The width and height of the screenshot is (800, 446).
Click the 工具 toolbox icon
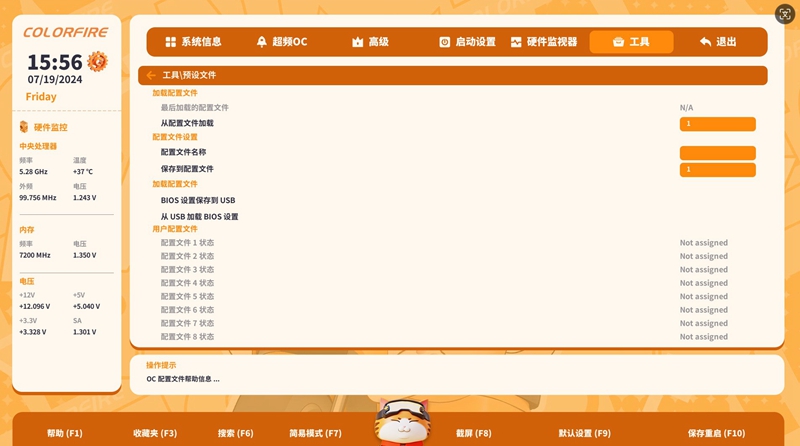coord(618,42)
